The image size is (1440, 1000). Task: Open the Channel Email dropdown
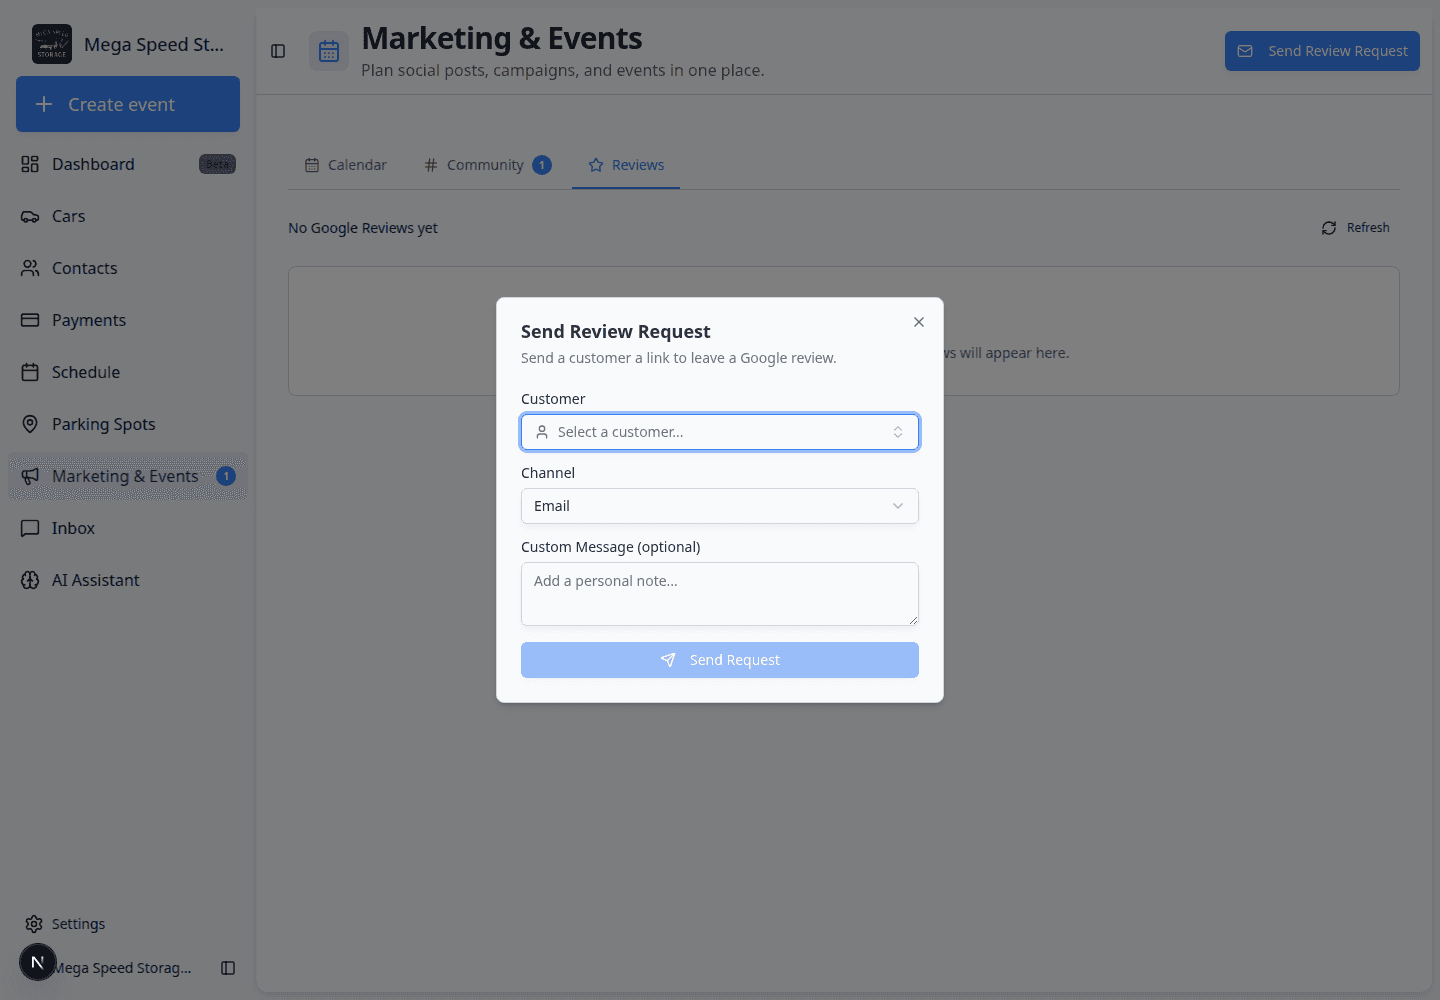pyautogui.click(x=720, y=506)
